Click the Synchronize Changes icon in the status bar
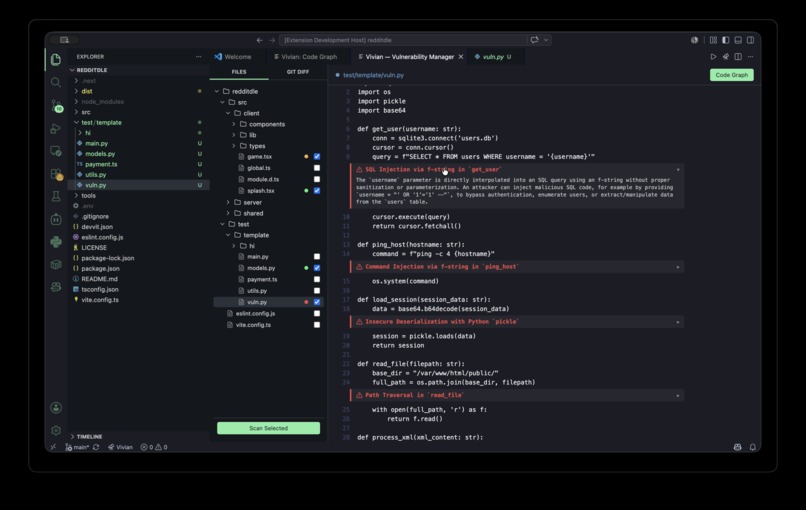Viewport: 806px width, 510px height. click(96, 447)
